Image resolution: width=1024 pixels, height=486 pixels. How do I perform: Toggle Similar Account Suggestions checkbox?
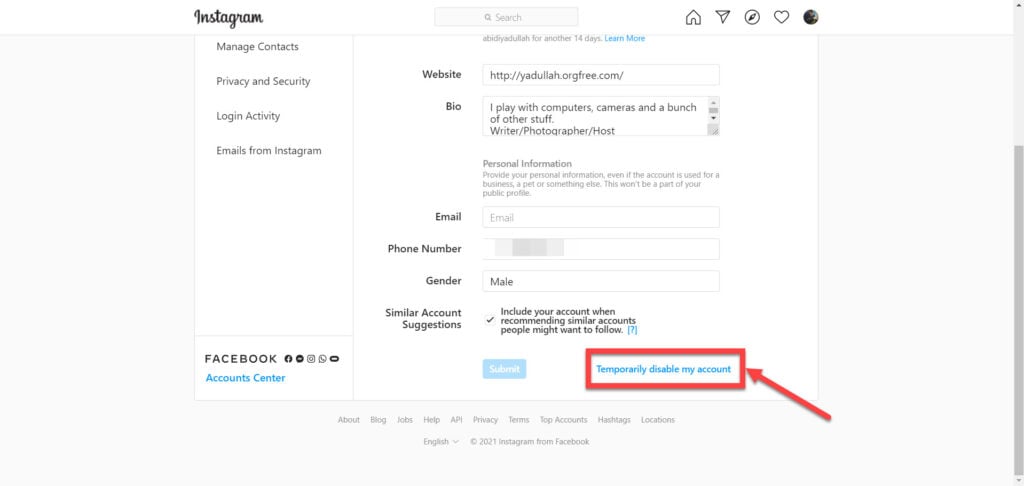tap(490, 320)
